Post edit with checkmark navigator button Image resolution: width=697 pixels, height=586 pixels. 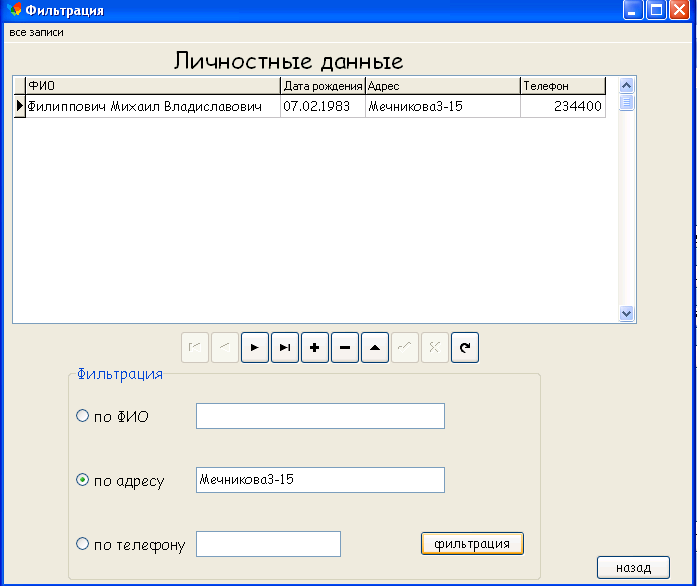[405, 347]
